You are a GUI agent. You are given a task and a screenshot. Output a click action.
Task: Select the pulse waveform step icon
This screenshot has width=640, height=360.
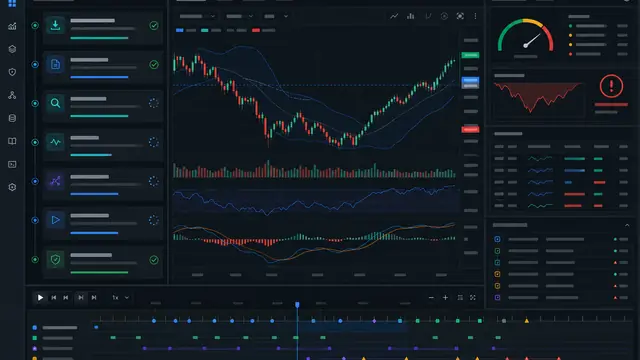click(x=55, y=142)
